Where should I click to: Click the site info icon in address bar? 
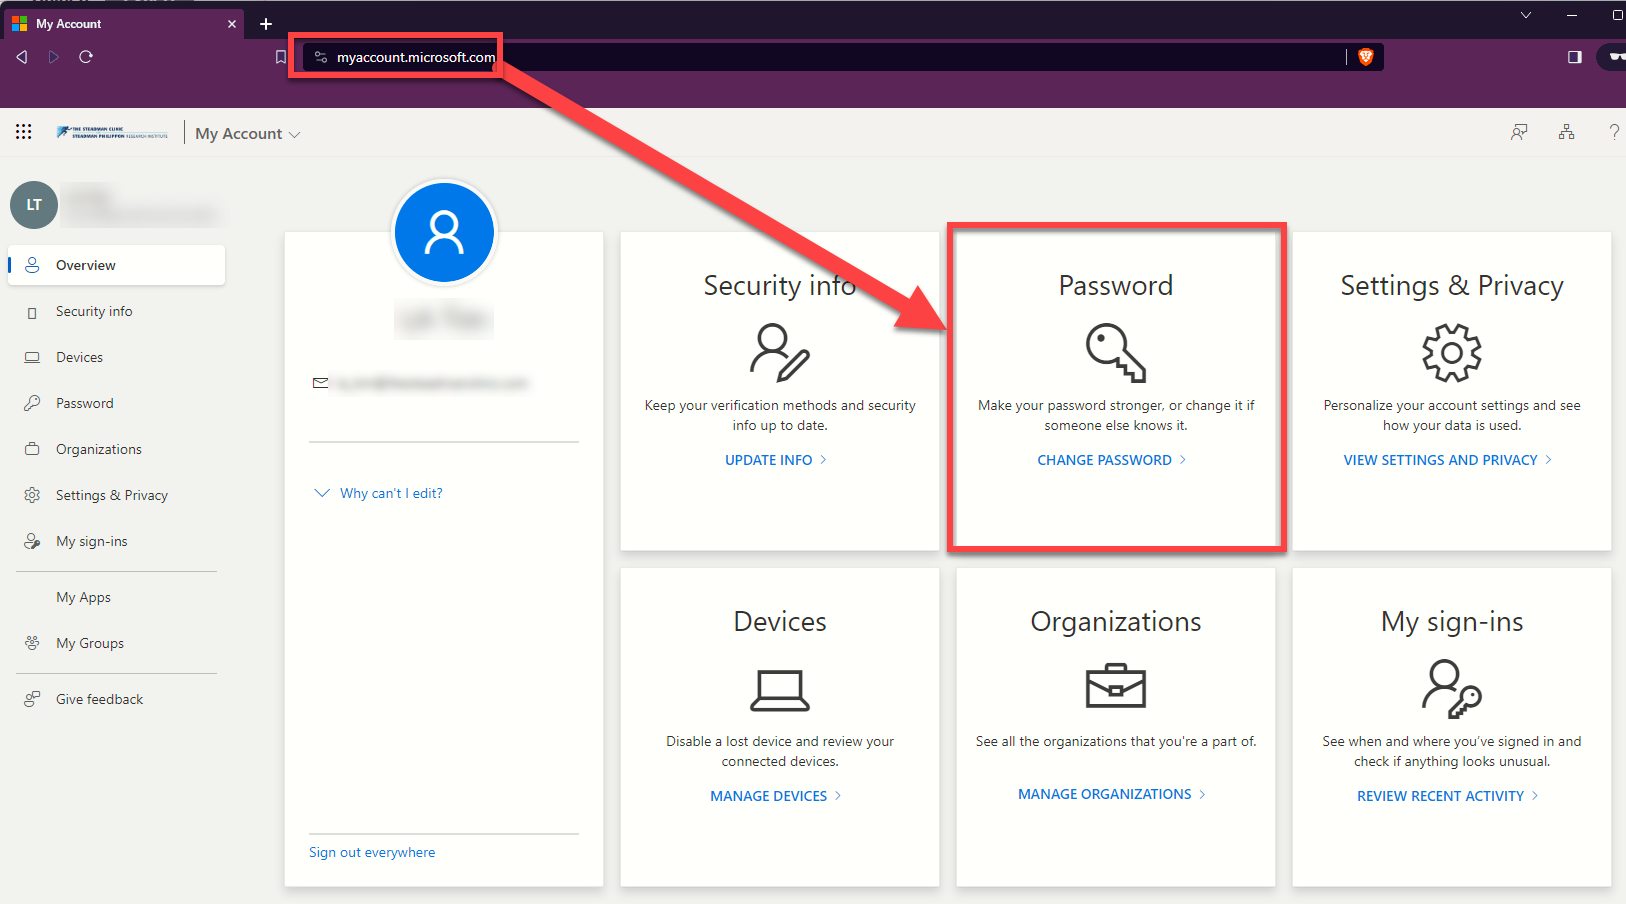point(321,57)
